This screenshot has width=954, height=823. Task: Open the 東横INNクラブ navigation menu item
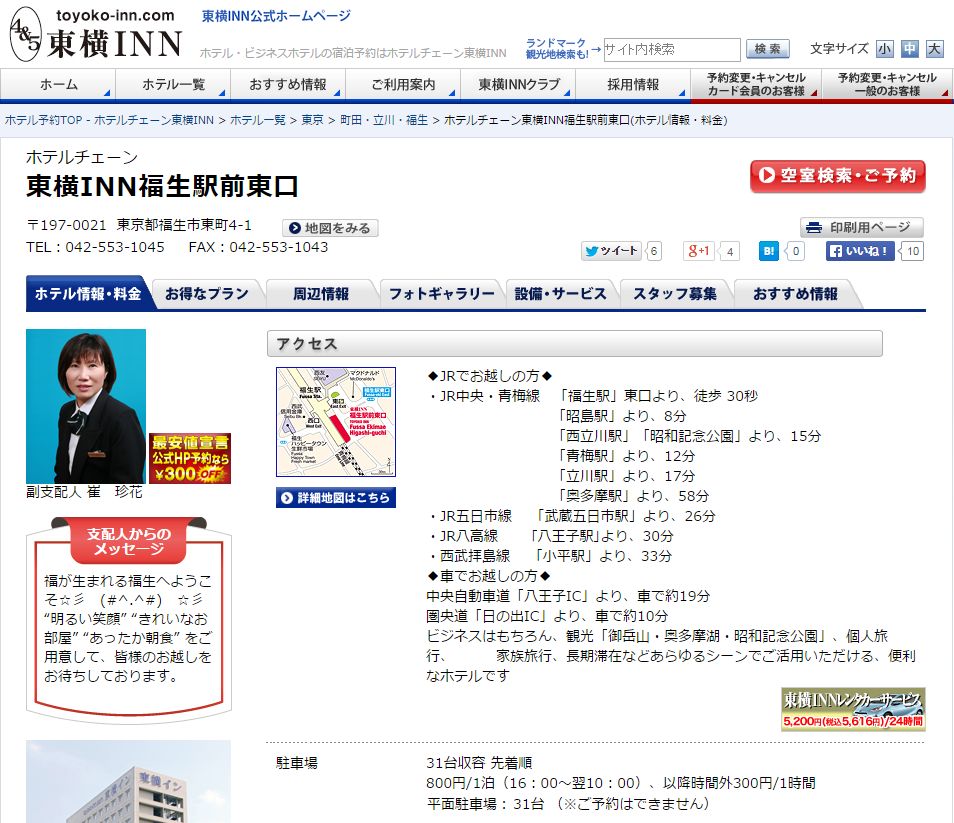coord(518,85)
